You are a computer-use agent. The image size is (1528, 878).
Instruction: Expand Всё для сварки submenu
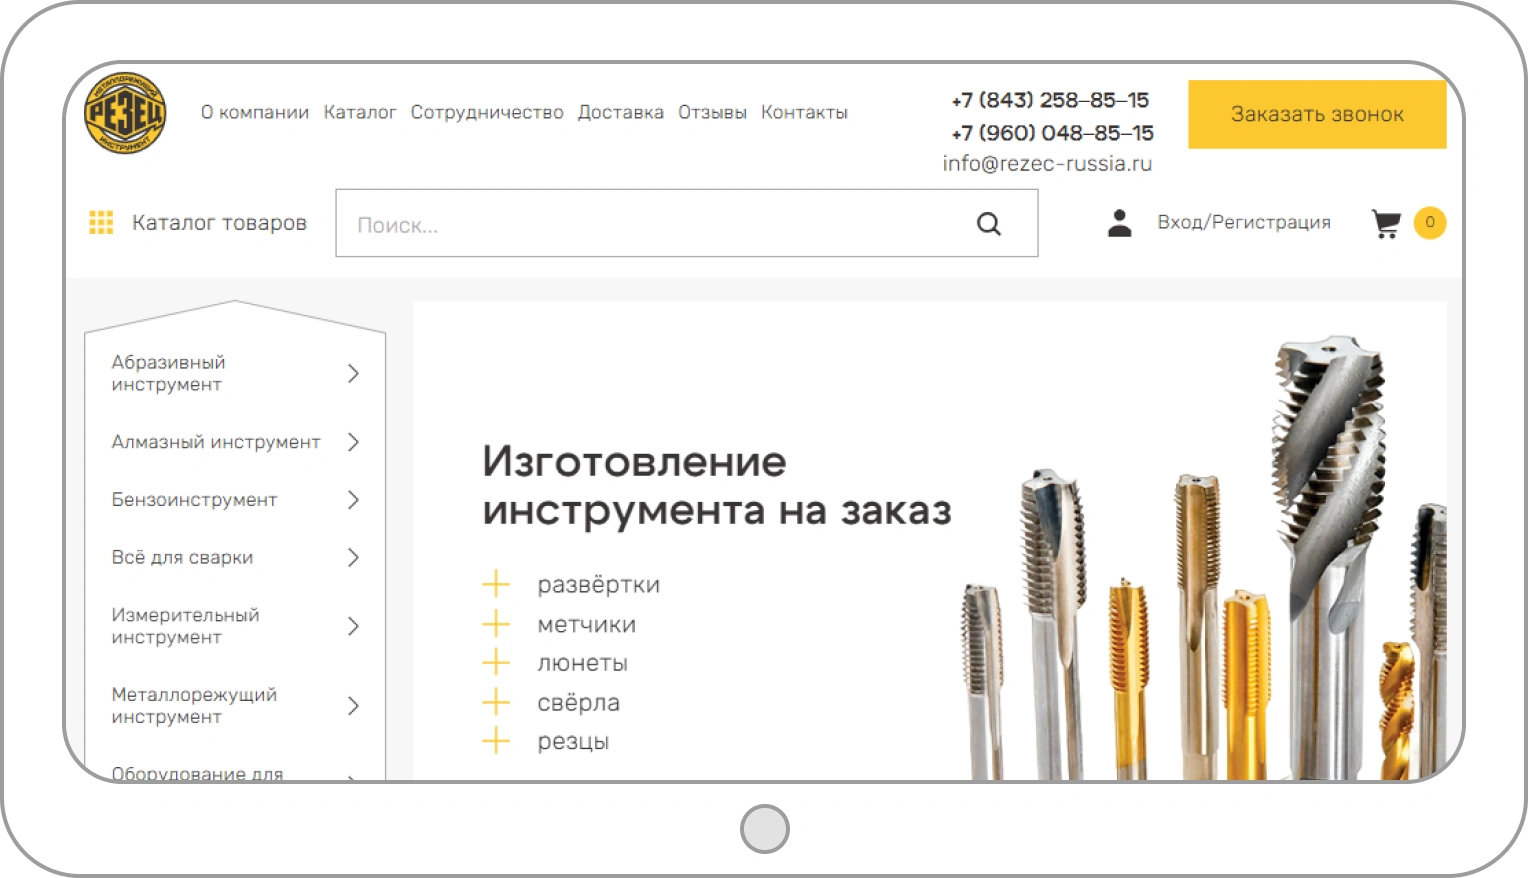click(x=353, y=558)
